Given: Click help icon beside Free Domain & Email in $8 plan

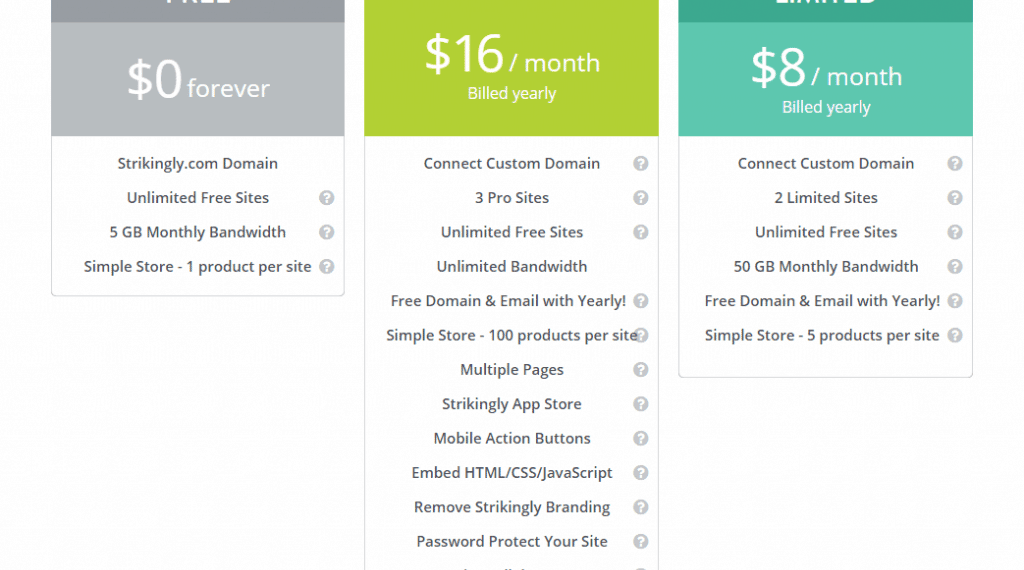Looking at the screenshot, I should (955, 301).
